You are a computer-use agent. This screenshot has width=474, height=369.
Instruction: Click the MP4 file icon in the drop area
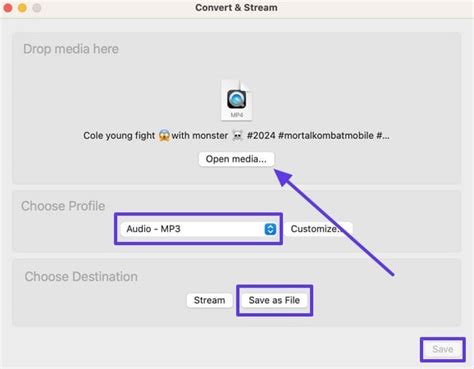tap(236, 100)
